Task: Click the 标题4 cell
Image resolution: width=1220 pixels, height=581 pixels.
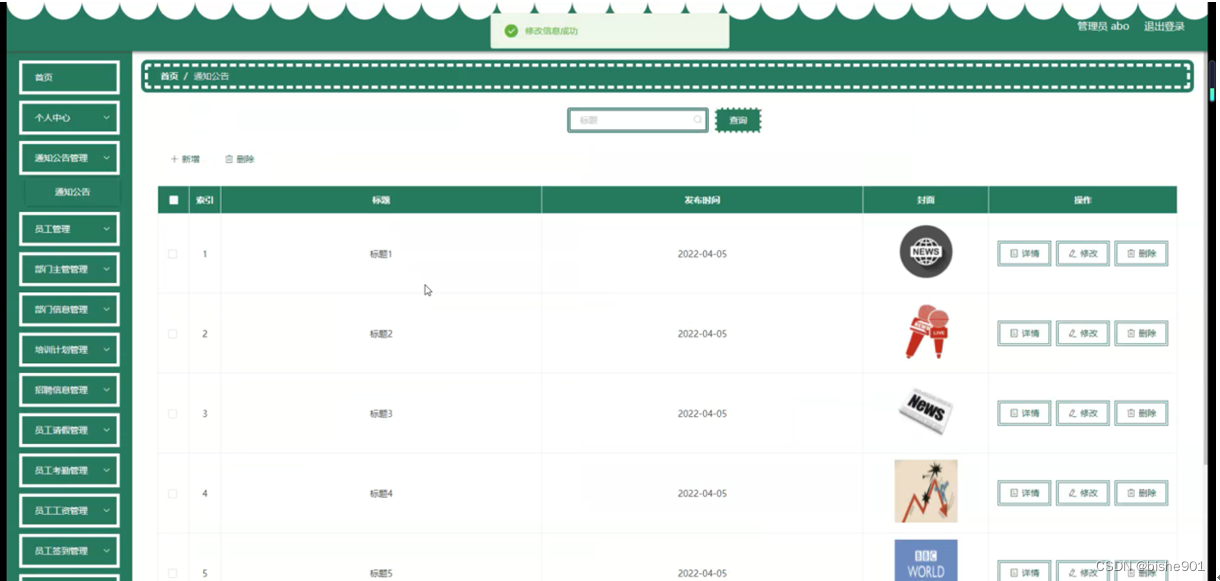Action: [381, 494]
